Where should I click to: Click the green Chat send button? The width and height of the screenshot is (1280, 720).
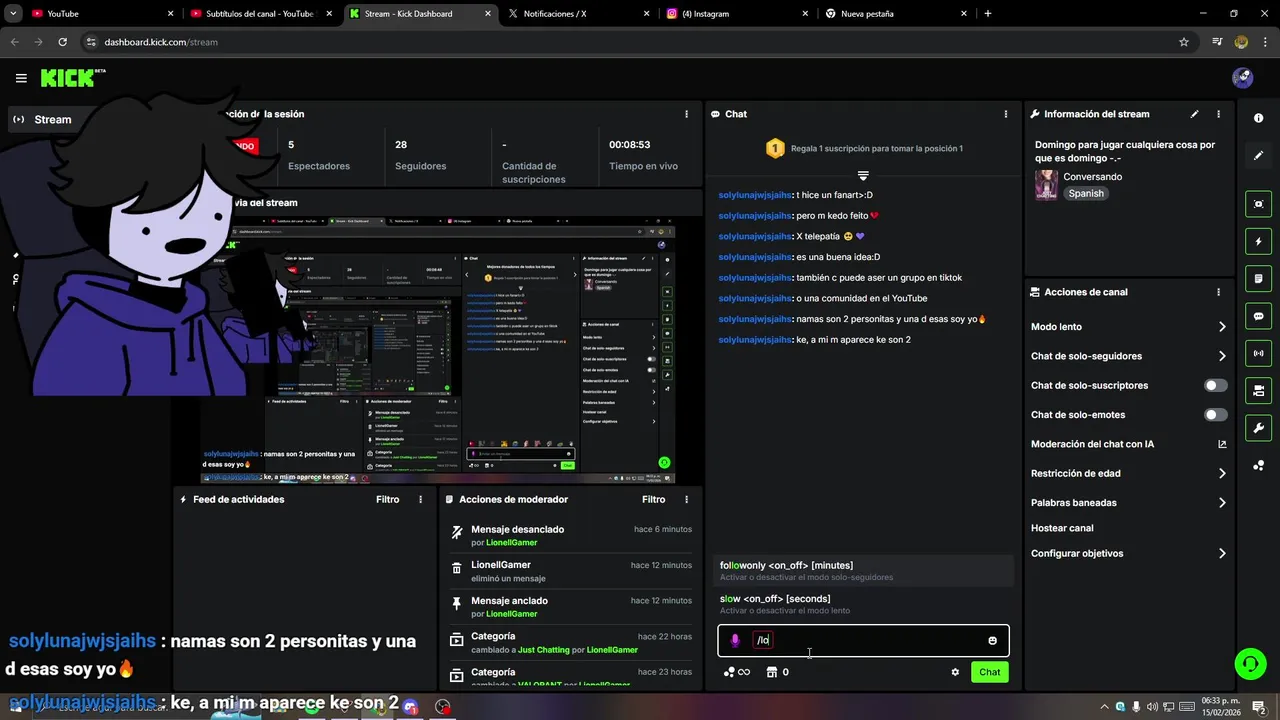tap(989, 672)
